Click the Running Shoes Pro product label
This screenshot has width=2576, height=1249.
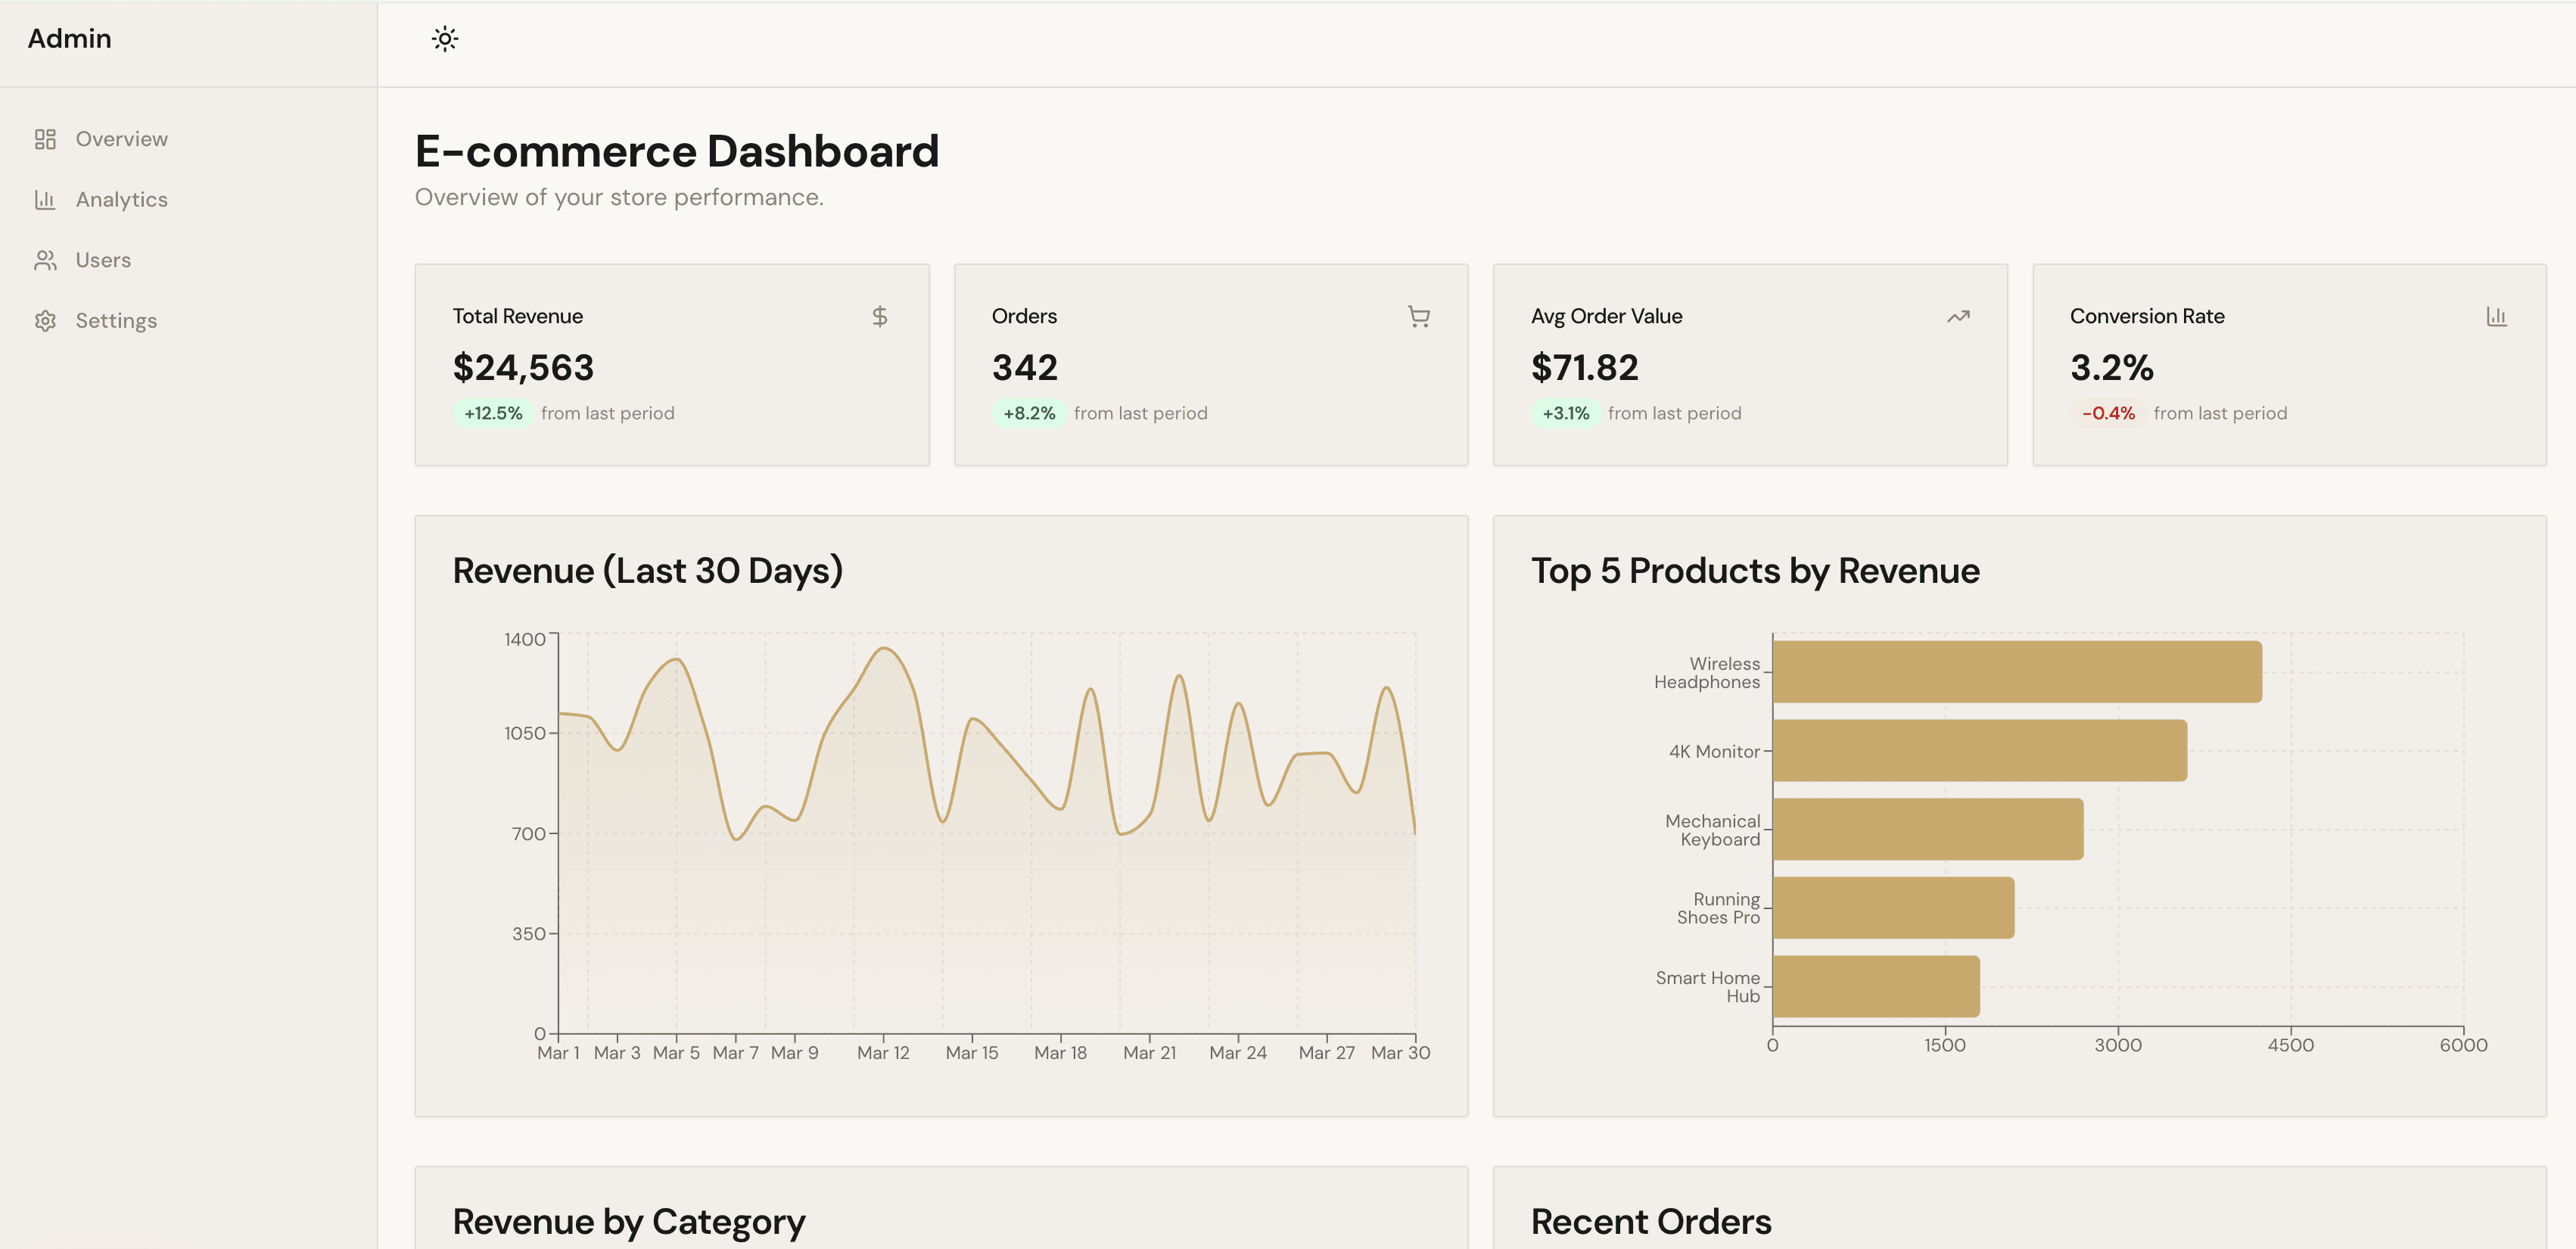[x=1718, y=909]
